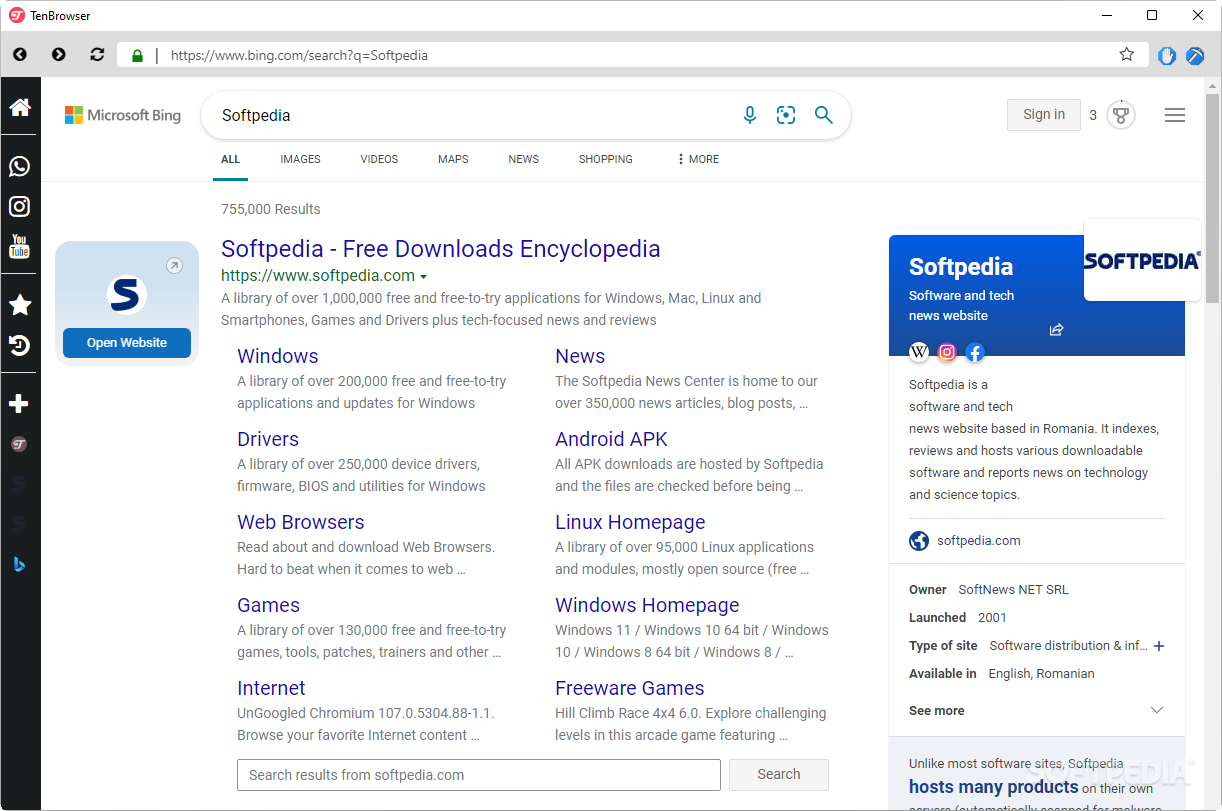Open the Android APK sitelink
The height and width of the screenshot is (811, 1222).
(611, 439)
